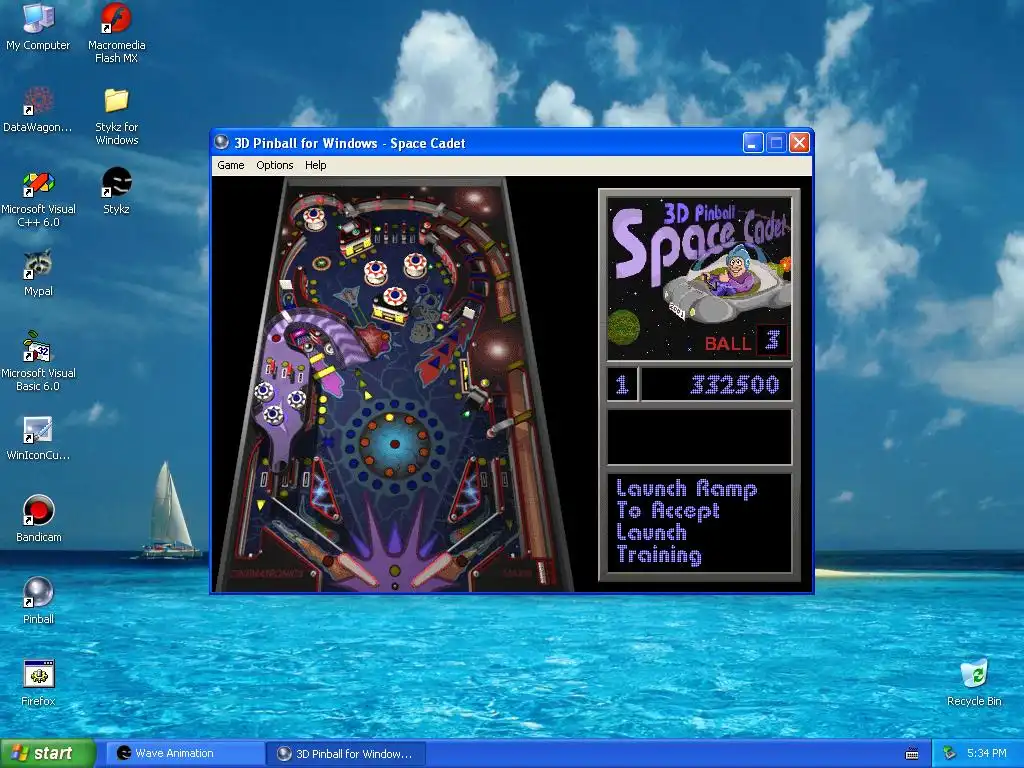Select the Mypal raccoon icon

[38, 273]
